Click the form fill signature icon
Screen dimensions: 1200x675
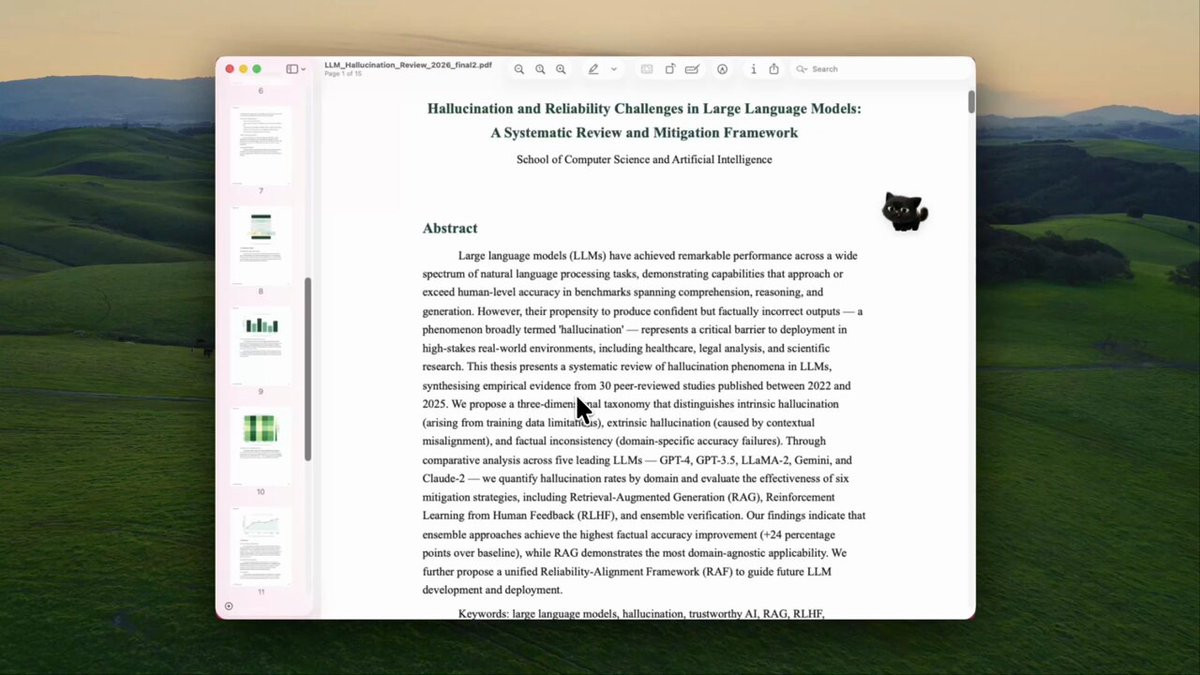click(x=692, y=69)
